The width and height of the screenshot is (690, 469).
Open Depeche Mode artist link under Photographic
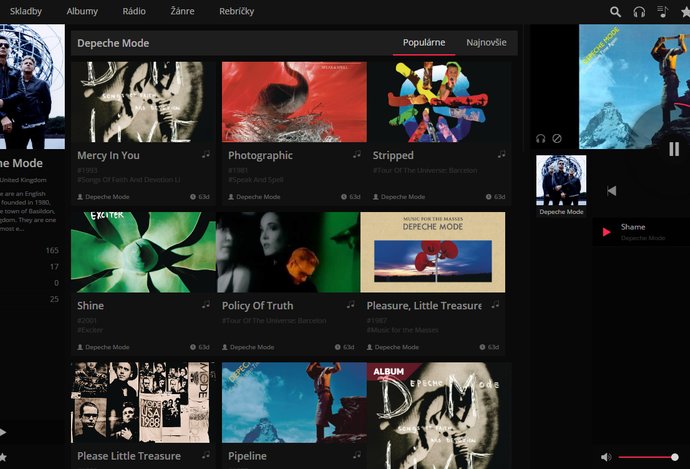pos(258,197)
